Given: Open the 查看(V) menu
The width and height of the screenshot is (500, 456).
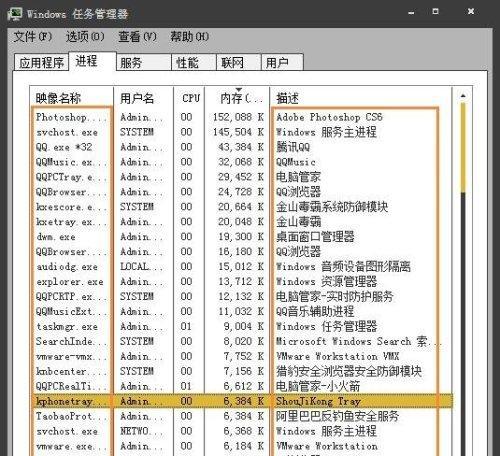Looking at the screenshot, I should 137,36.
